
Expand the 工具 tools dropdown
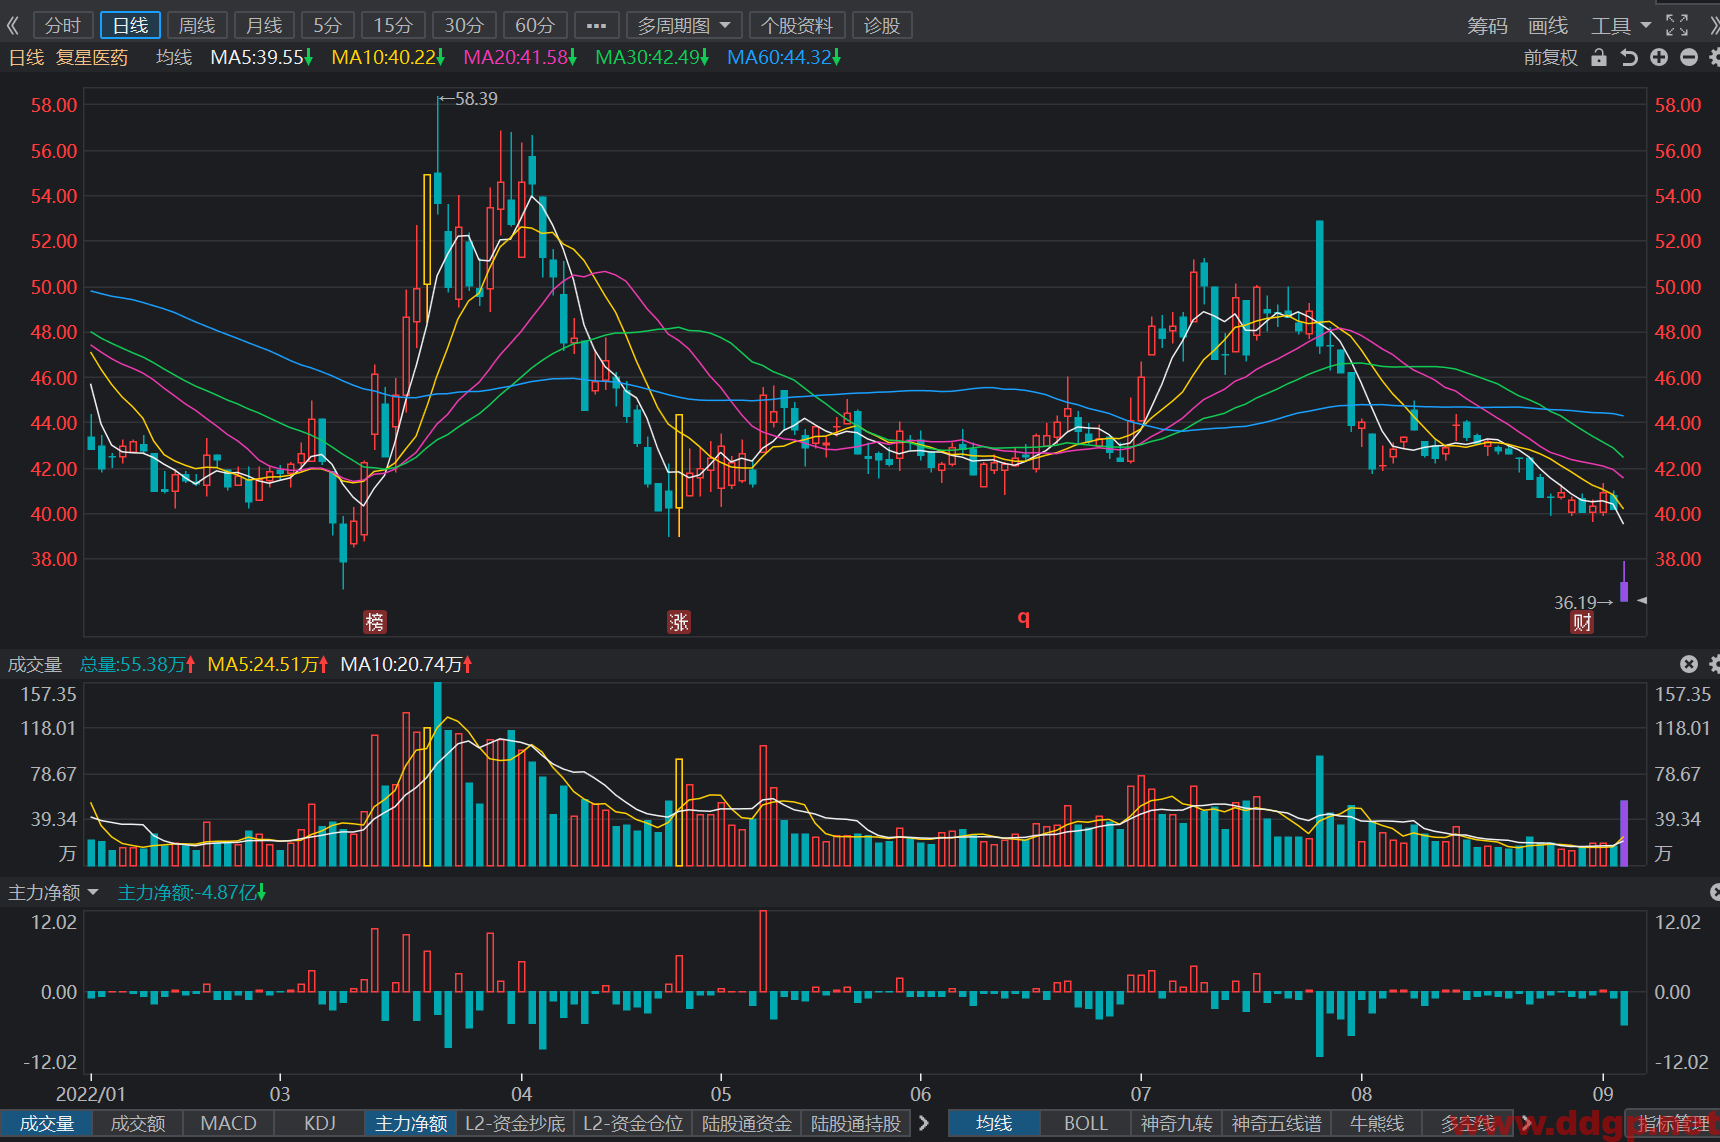pyautogui.click(x=1621, y=25)
